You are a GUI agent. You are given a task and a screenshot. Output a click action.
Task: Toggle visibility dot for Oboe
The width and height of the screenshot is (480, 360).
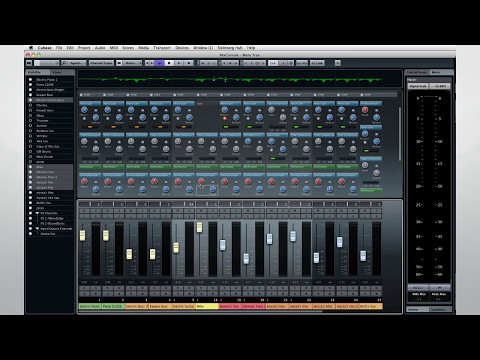(x=30, y=116)
